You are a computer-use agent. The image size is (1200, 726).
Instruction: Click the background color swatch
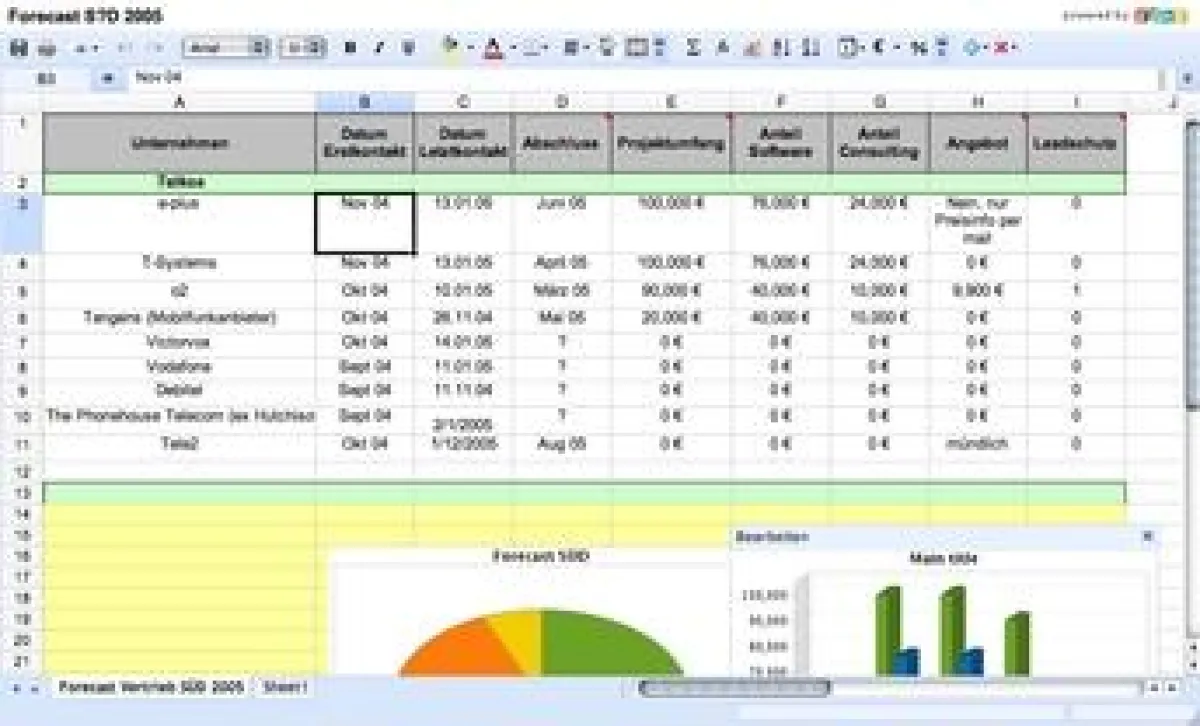pyautogui.click(x=450, y=46)
